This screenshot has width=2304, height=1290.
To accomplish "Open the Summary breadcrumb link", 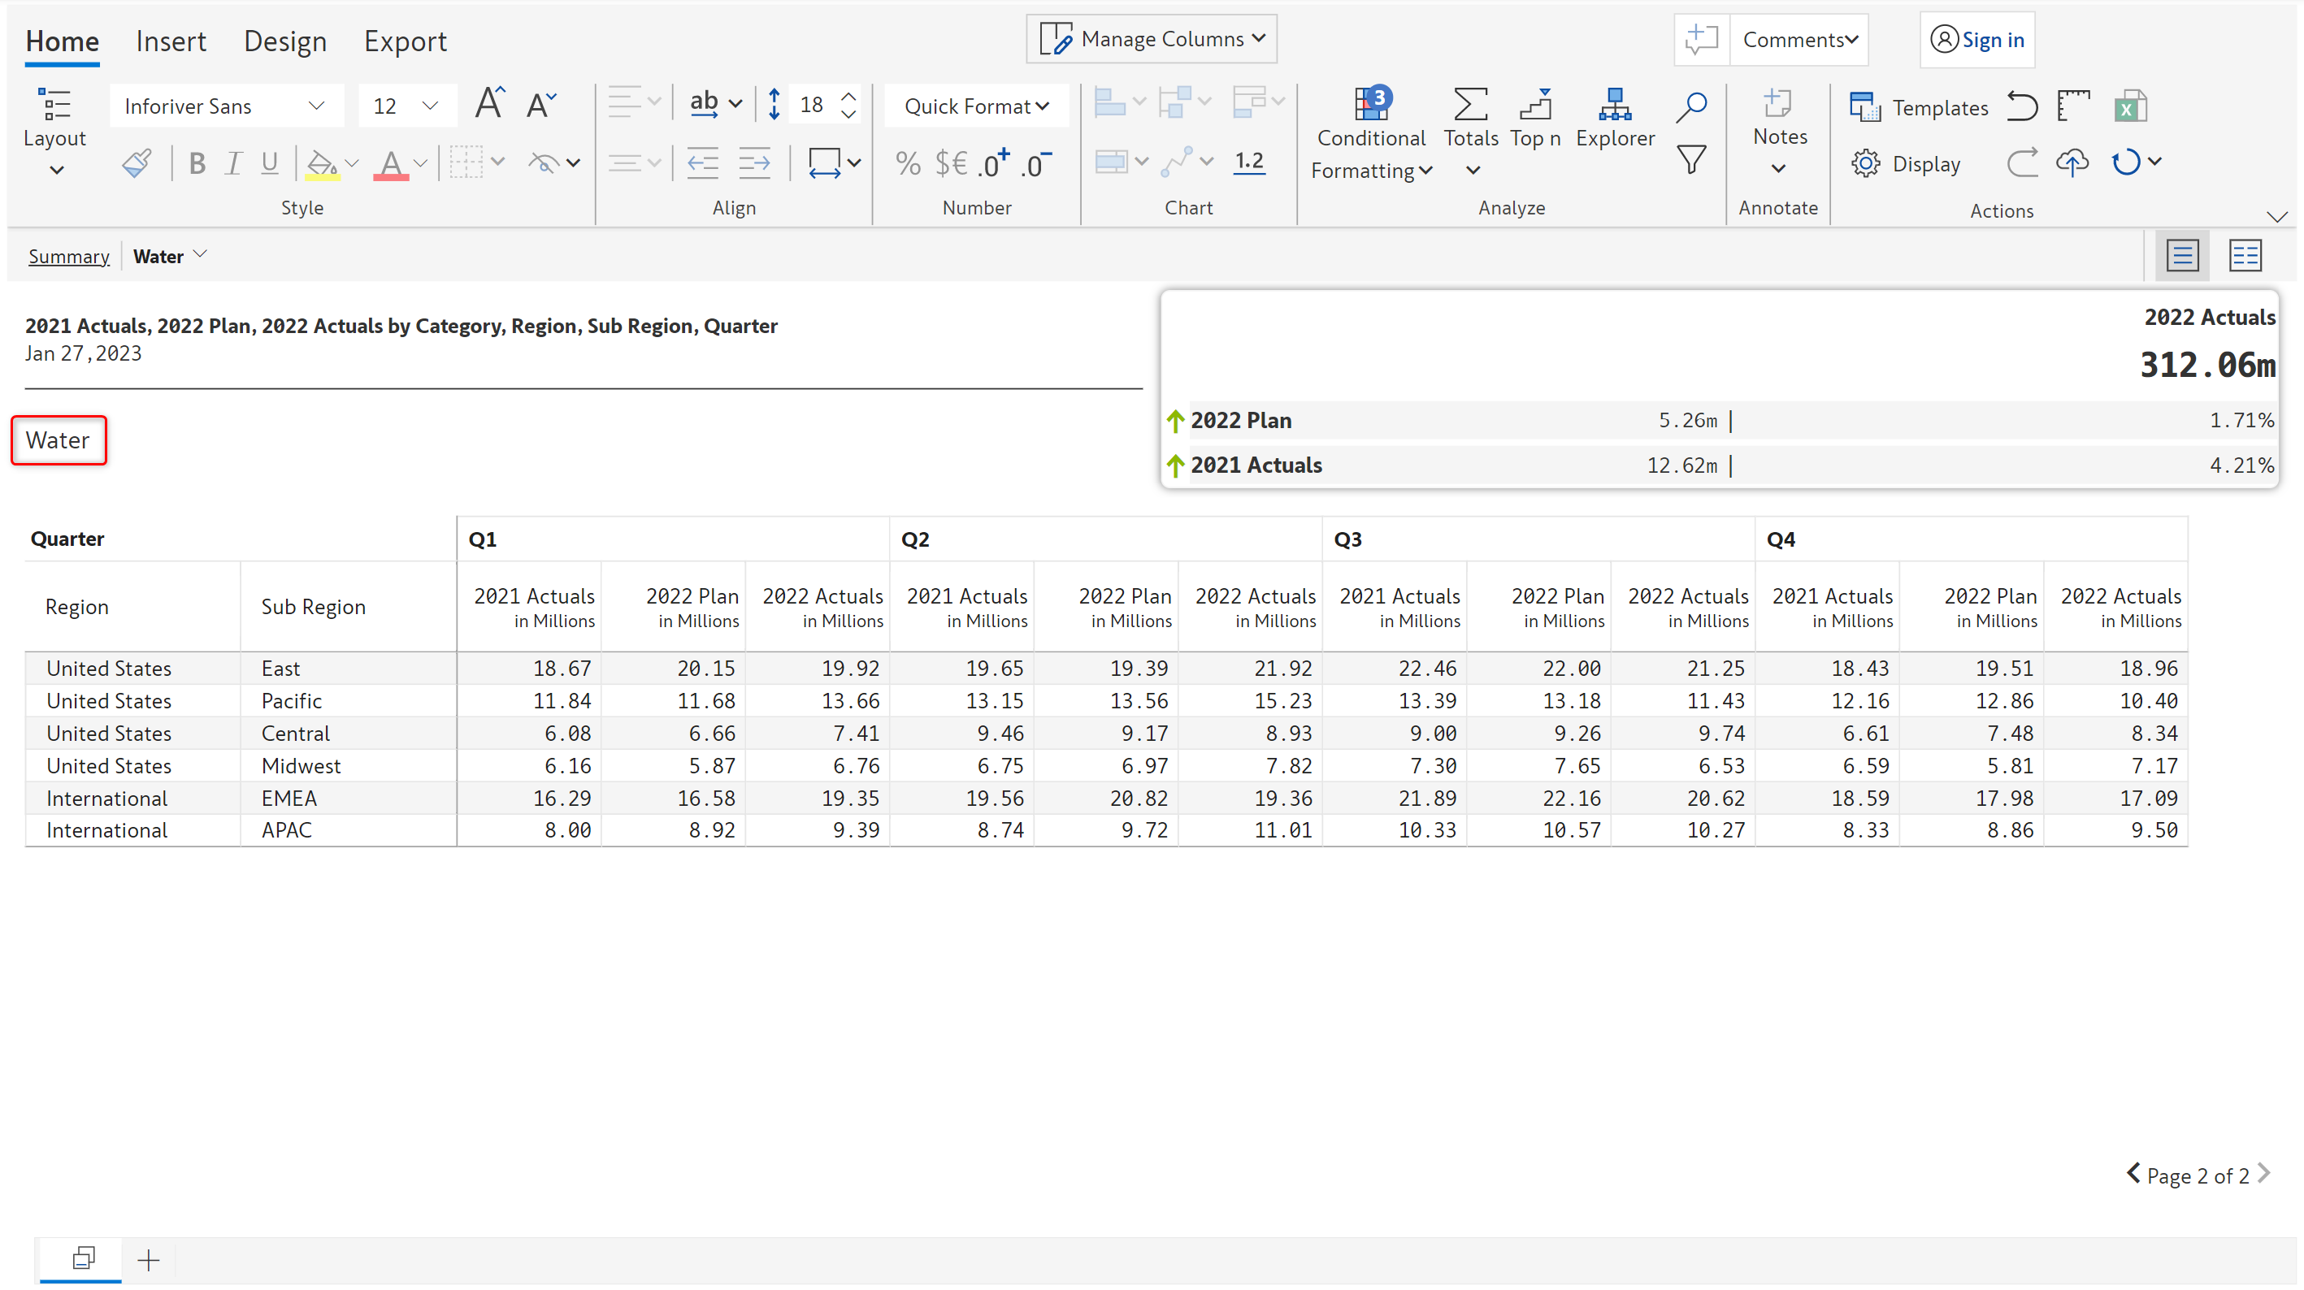I will (x=68, y=257).
